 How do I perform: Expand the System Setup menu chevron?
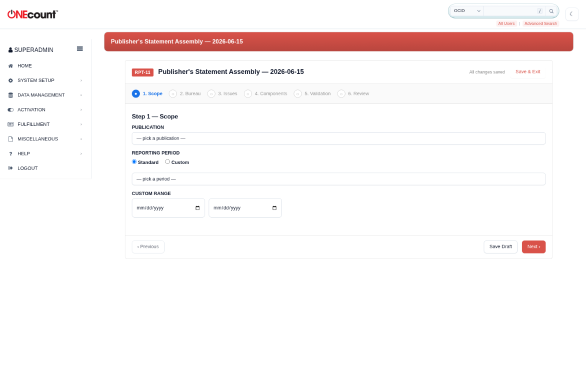[x=81, y=80]
